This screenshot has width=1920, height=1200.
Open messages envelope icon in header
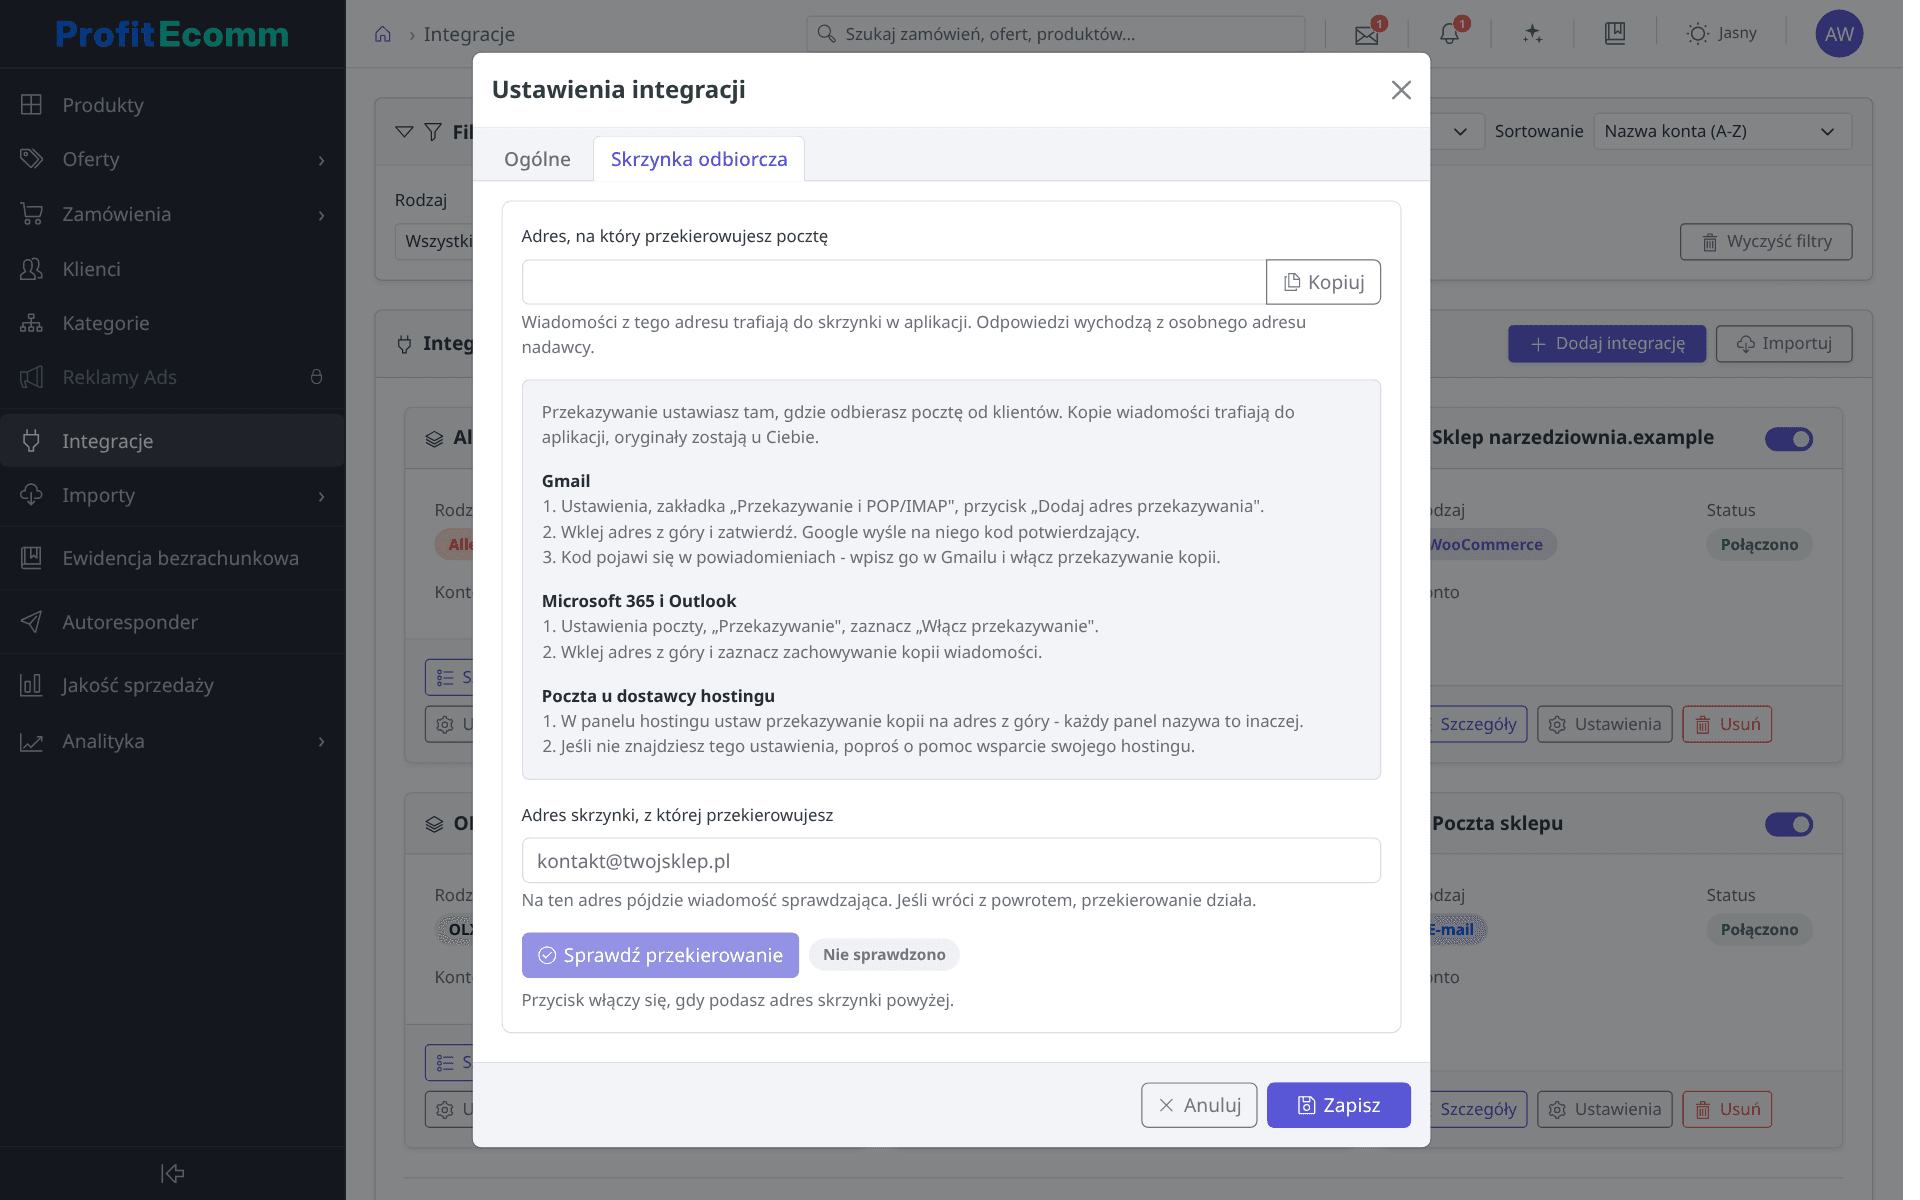tap(1367, 34)
